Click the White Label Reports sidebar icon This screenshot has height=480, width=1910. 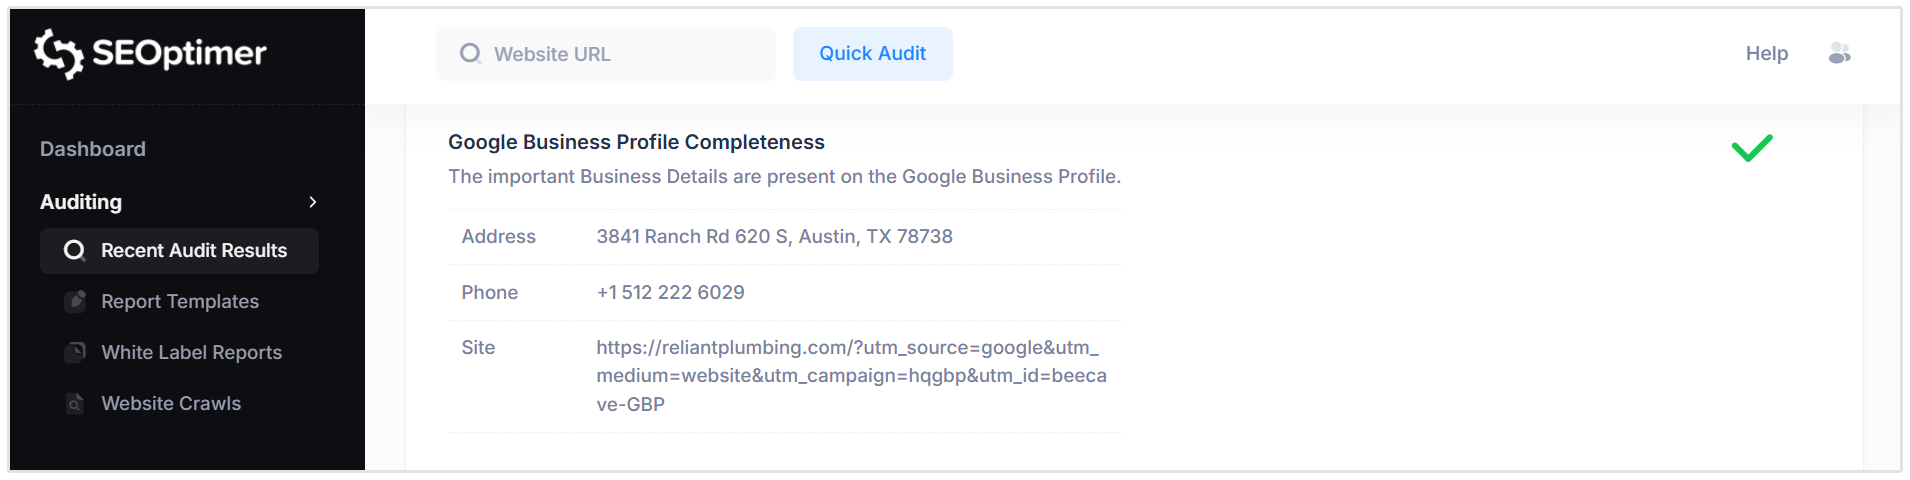click(75, 352)
